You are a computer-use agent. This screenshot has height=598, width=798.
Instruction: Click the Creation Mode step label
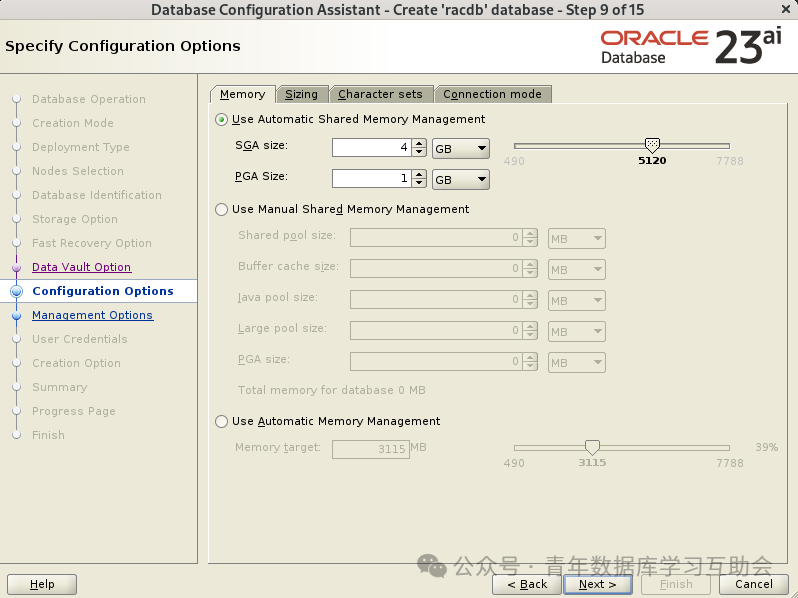coord(73,123)
